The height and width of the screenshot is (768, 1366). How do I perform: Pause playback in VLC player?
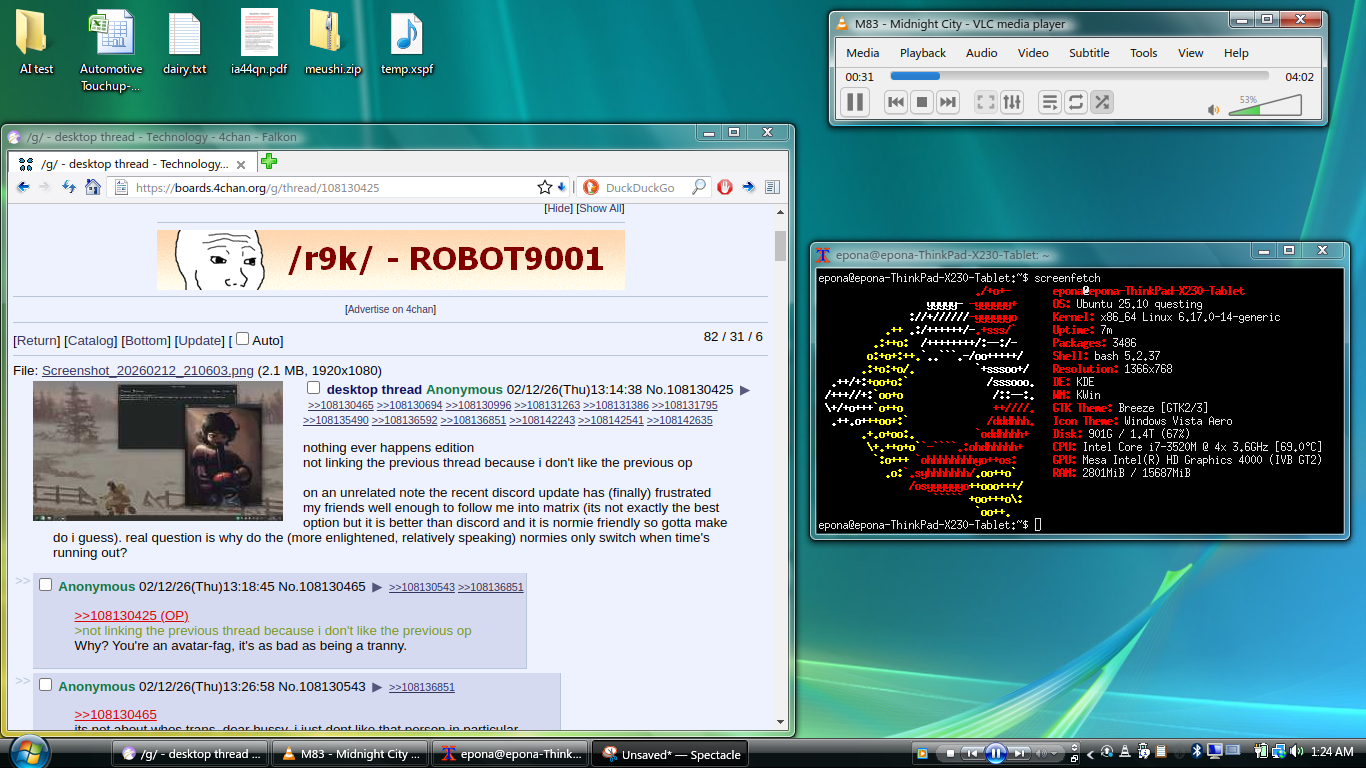[855, 102]
